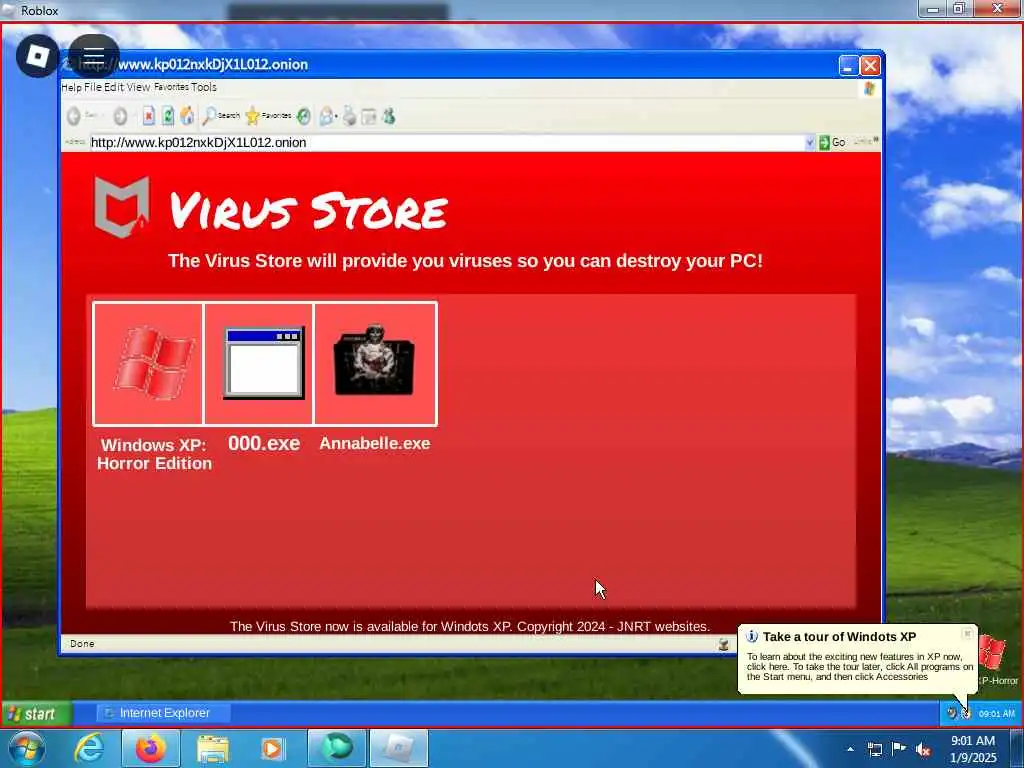
Task: Click the Action Center flag tray icon
Action: (899, 749)
